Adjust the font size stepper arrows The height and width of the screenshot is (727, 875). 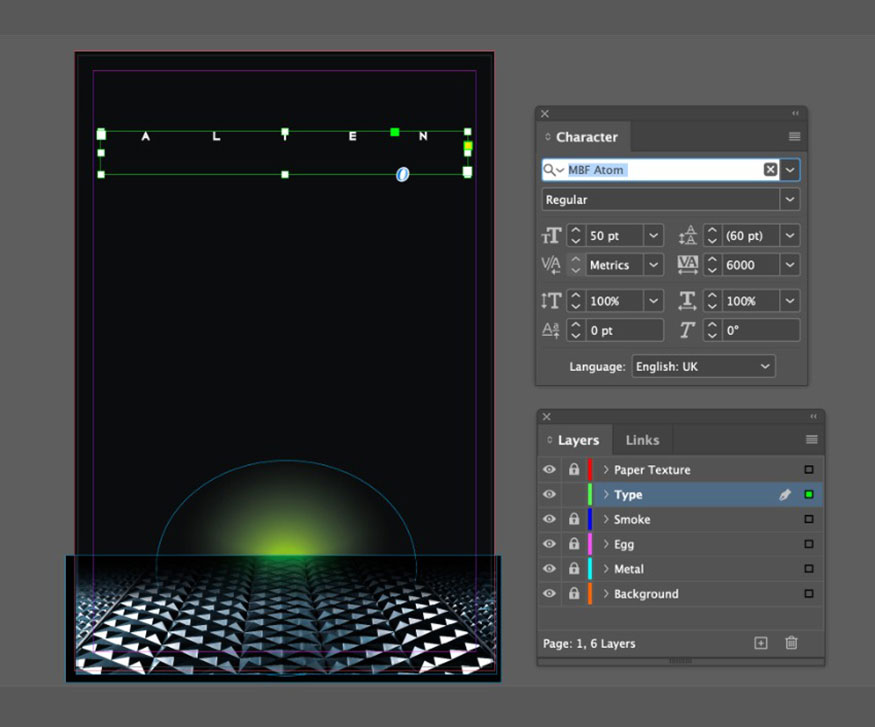[575, 235]
